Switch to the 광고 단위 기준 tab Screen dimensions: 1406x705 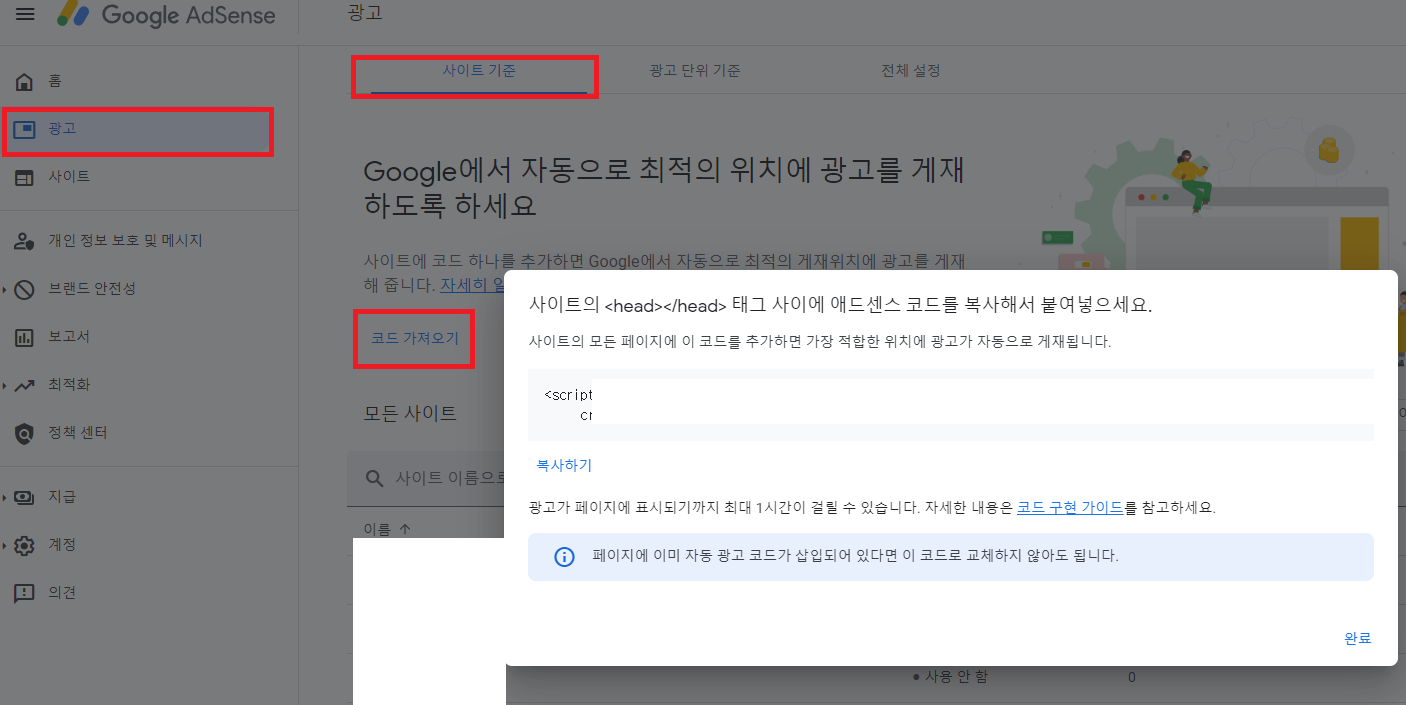[x=695, y=71]
